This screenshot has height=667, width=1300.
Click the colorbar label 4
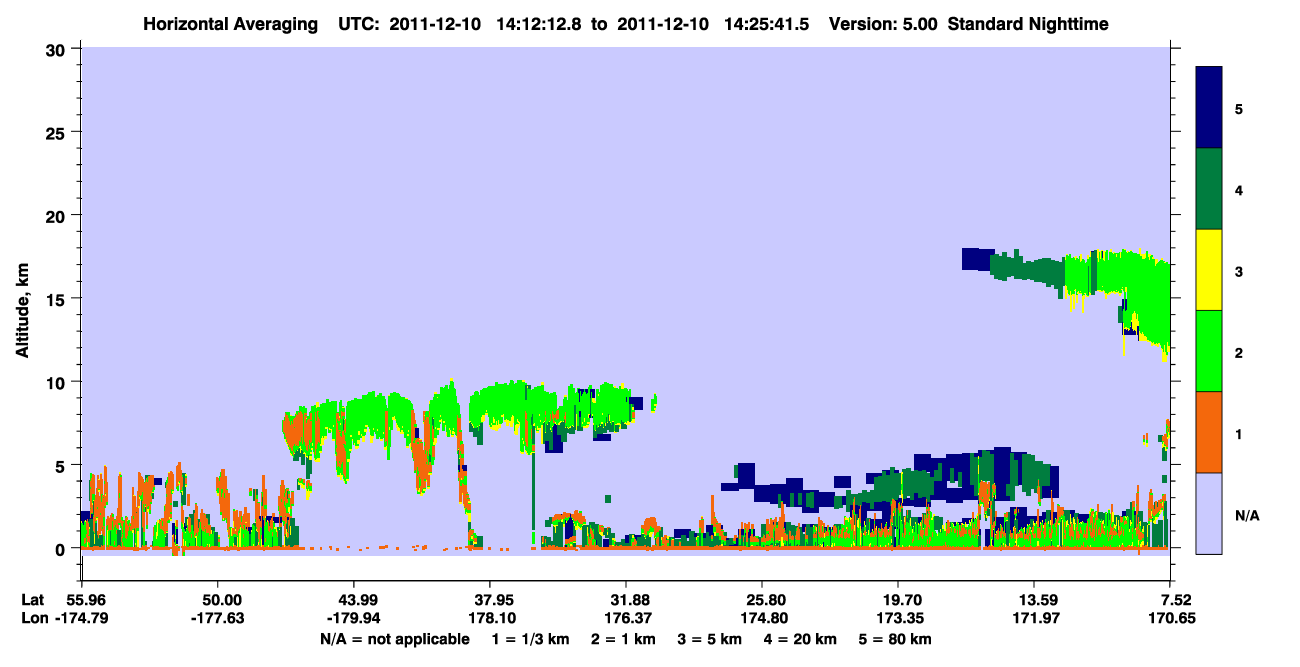click(x=1239, y=189)
